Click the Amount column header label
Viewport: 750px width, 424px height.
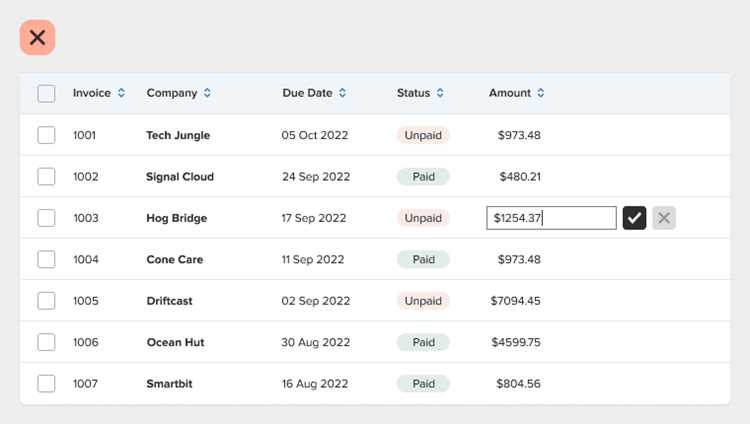(x=510, y=93)
